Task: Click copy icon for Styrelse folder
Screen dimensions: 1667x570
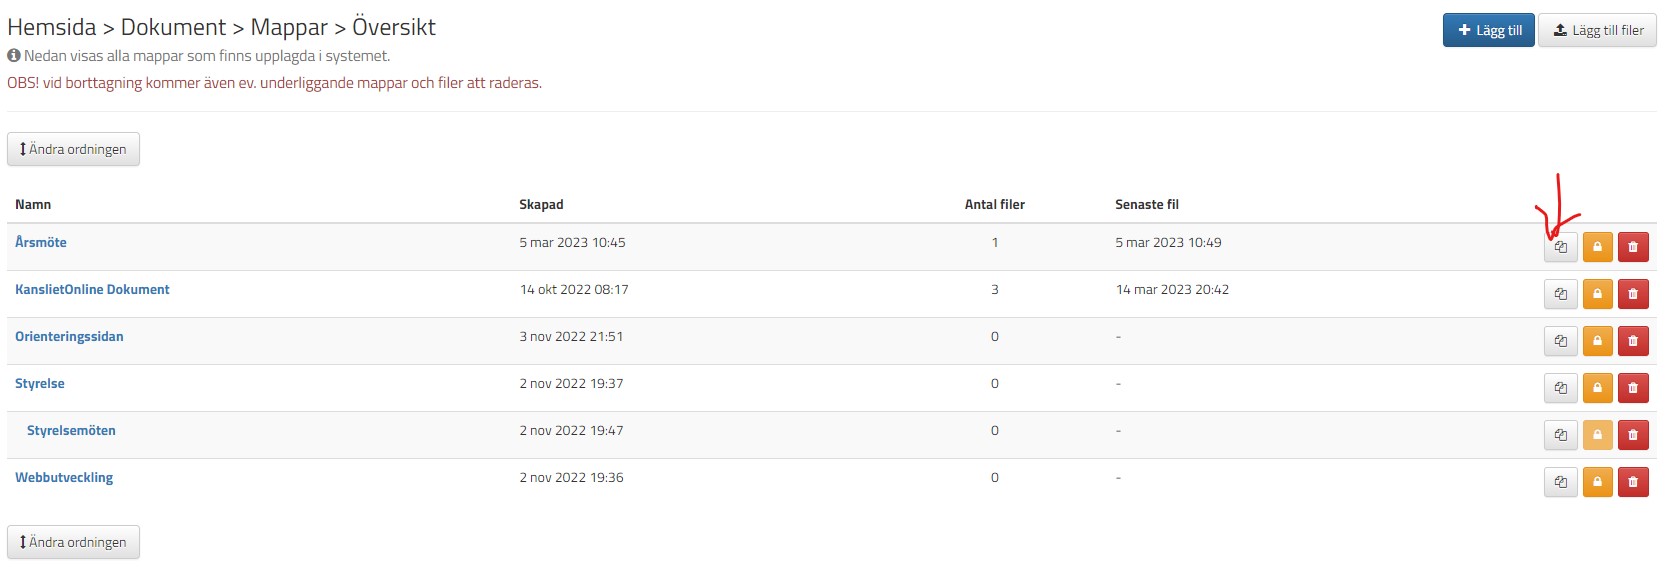Action: click(x=1560, y=388)
